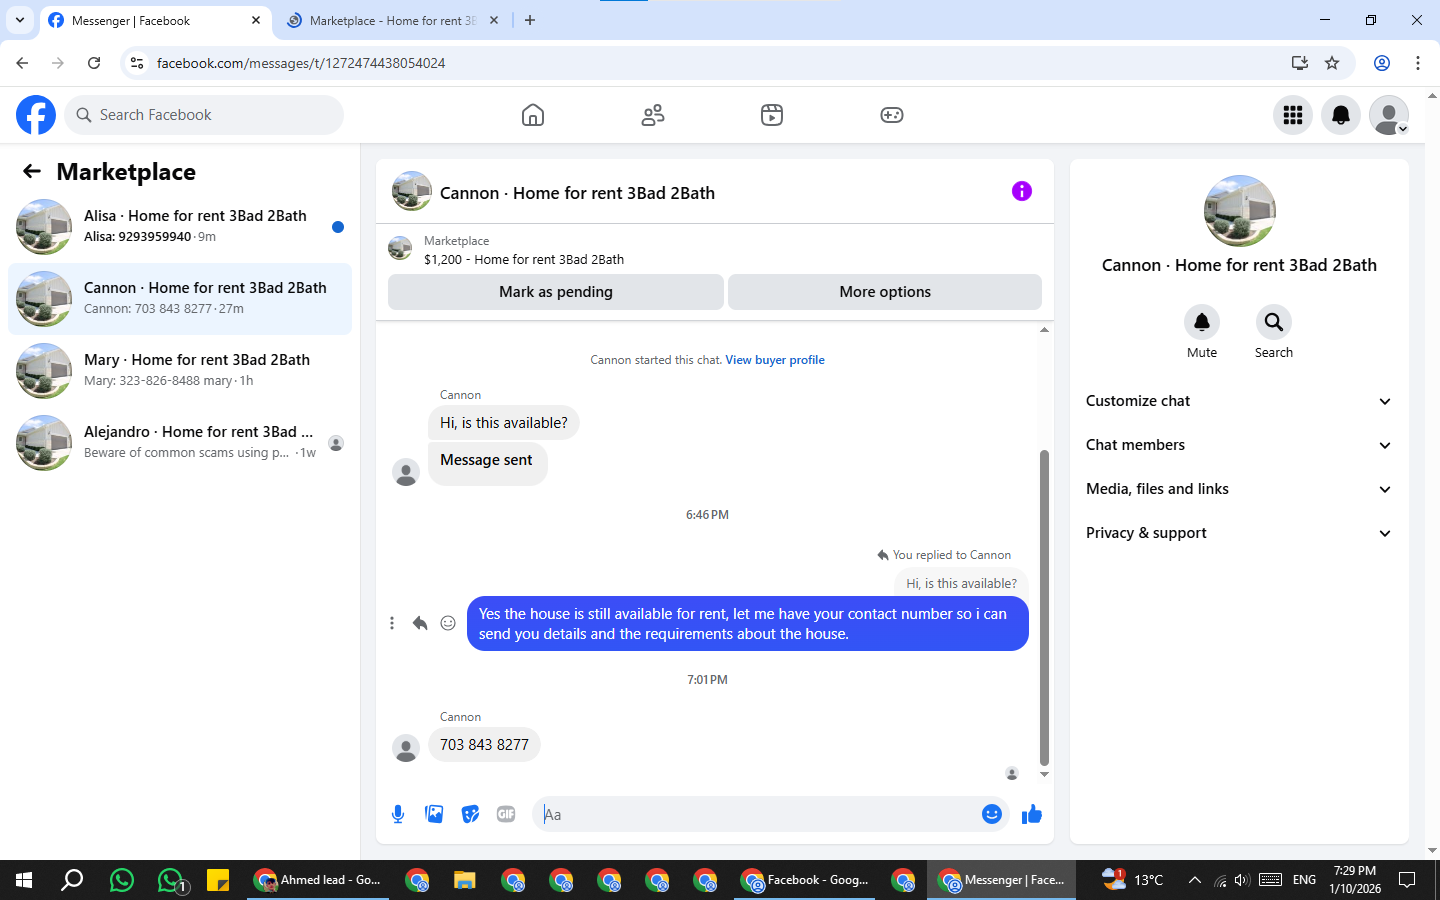Expand Media, files and links section
1440x900 pixels.
(x=1239, y=489)
